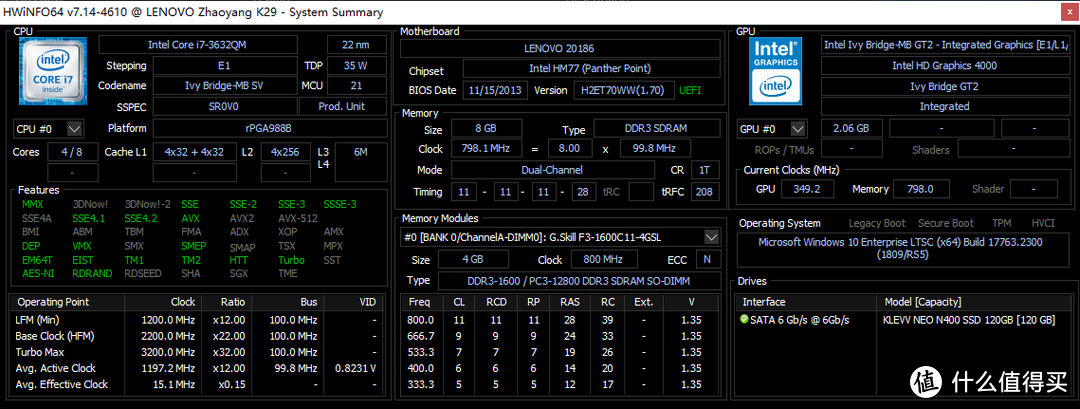
Task: Click the module Clock value 800 MHz
Action: [603, 260]
